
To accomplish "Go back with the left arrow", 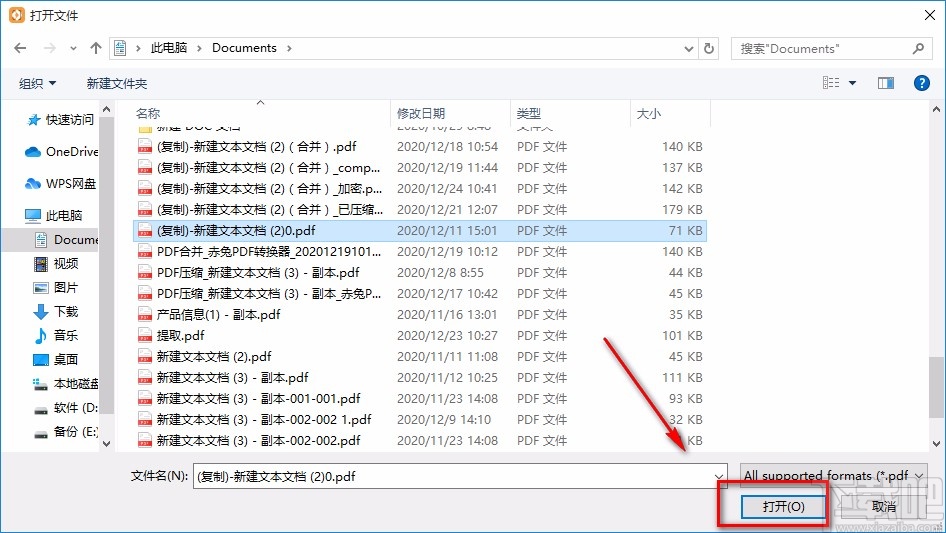I will (x=20, y=48).
